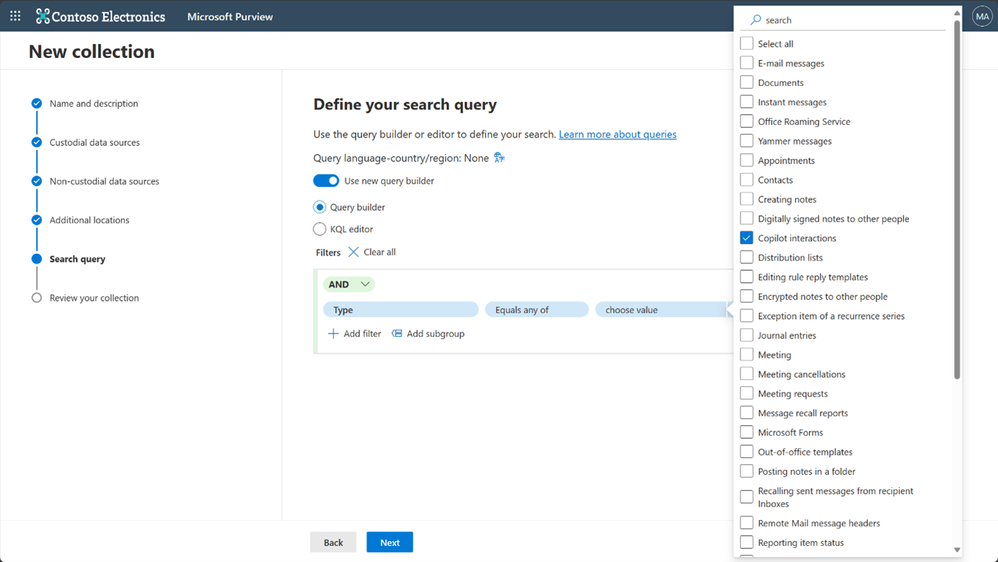
Task: Expand the AND operator dropdown
Action: [348, 284]
